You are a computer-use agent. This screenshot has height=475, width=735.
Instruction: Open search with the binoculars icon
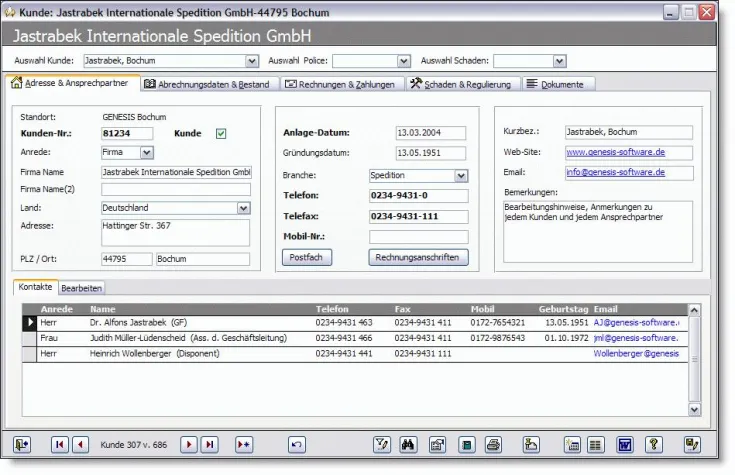pyautogui.click(x=409, y=444)
